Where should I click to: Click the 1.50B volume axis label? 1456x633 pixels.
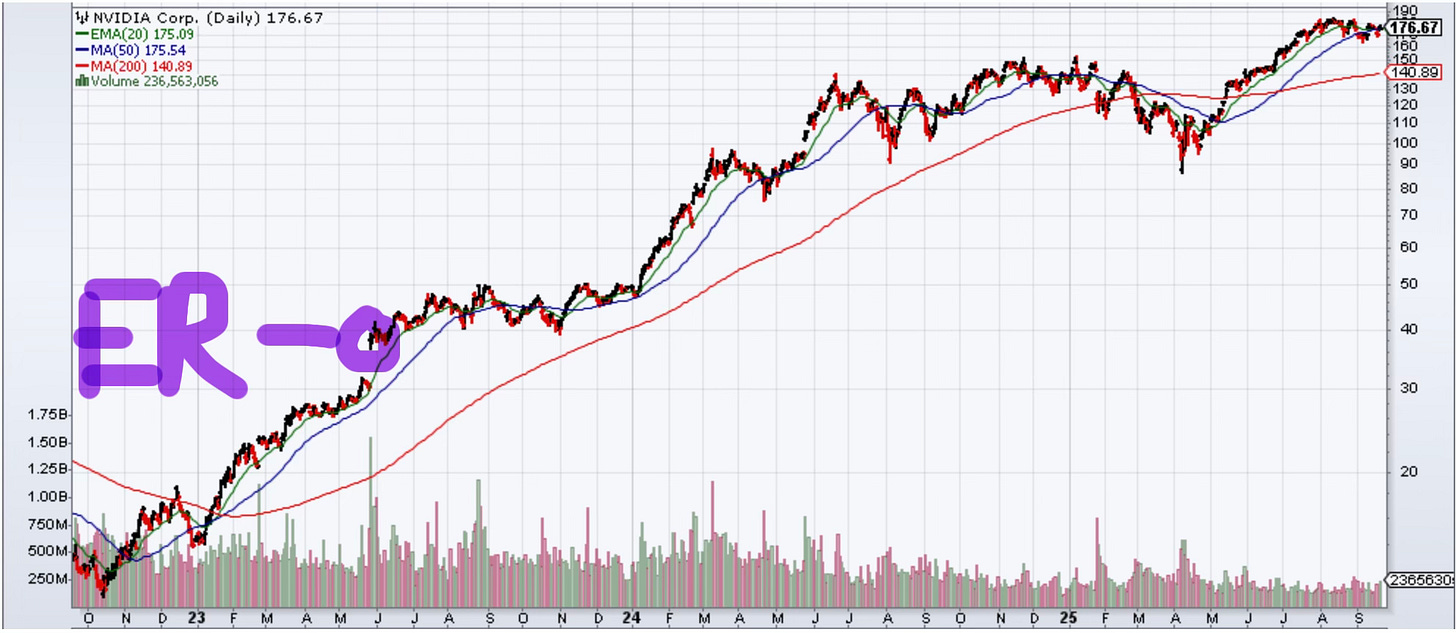[x=48, y=442]
